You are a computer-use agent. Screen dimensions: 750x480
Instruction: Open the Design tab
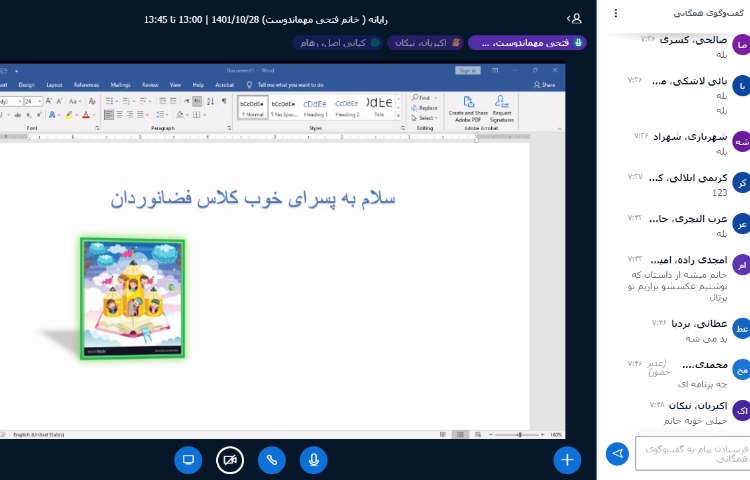click(27, 85)
